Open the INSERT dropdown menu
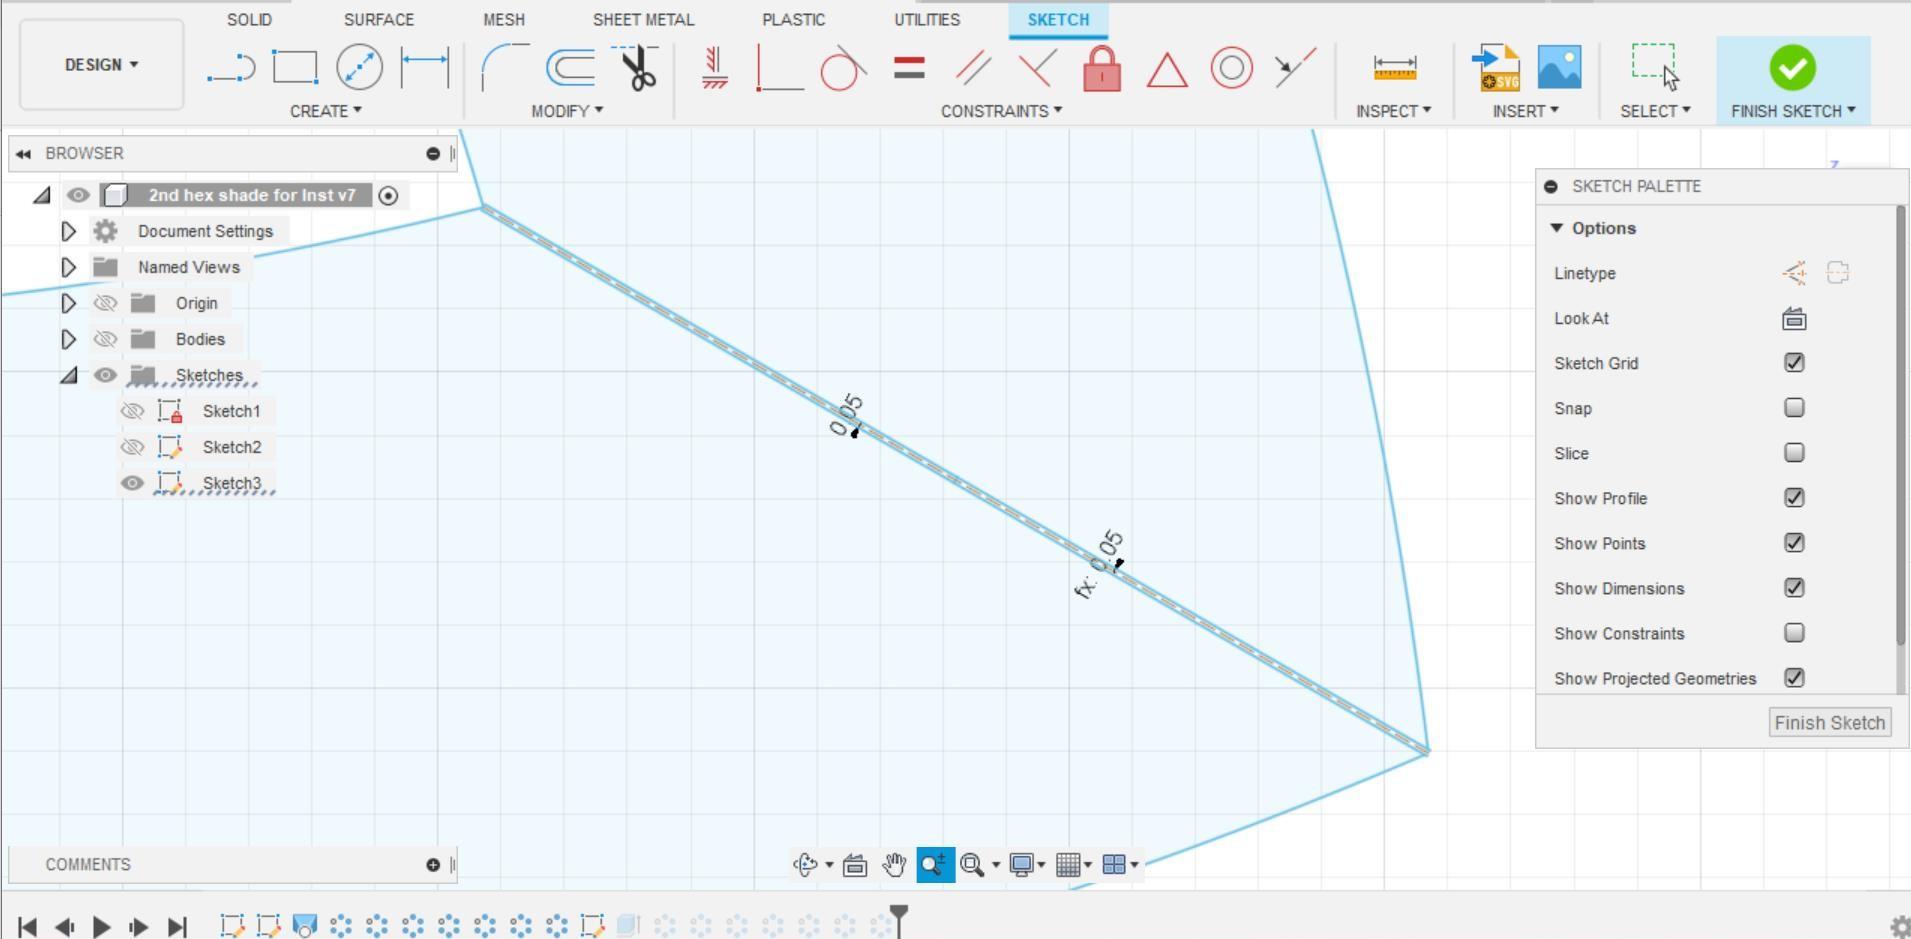 [x=1525, y=111]
